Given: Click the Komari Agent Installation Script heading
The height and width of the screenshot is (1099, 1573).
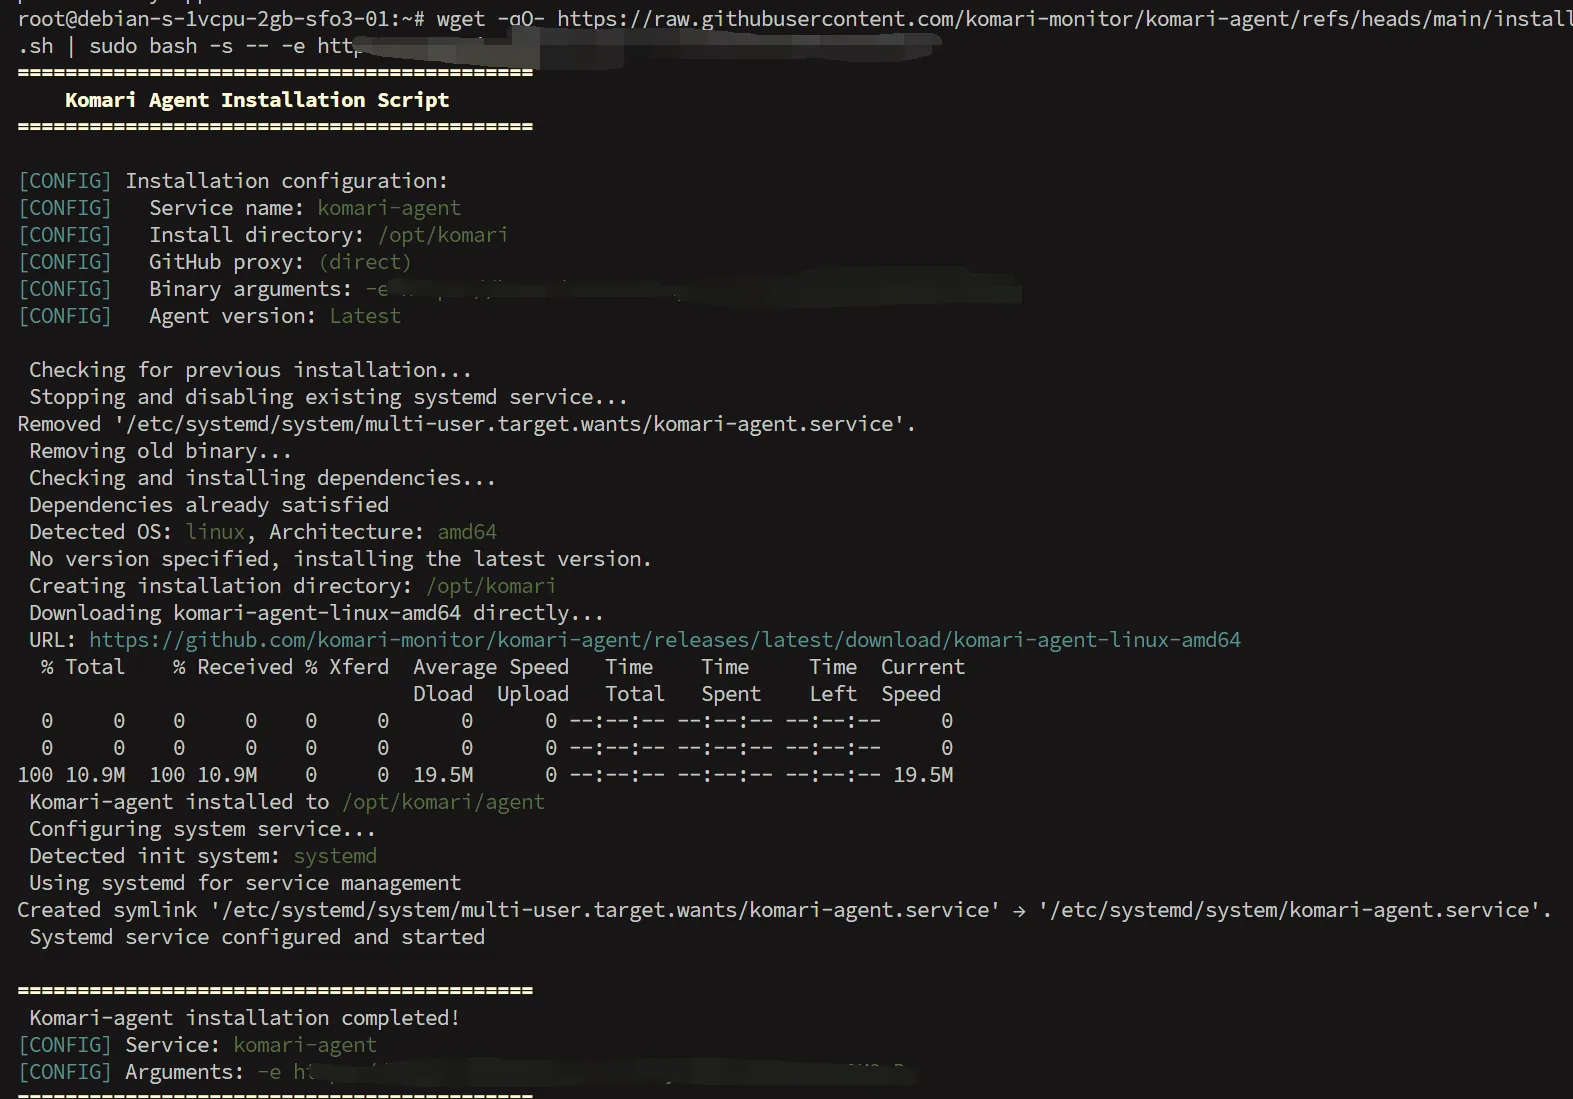Looking at the screenshot, I should coord(257,100).
